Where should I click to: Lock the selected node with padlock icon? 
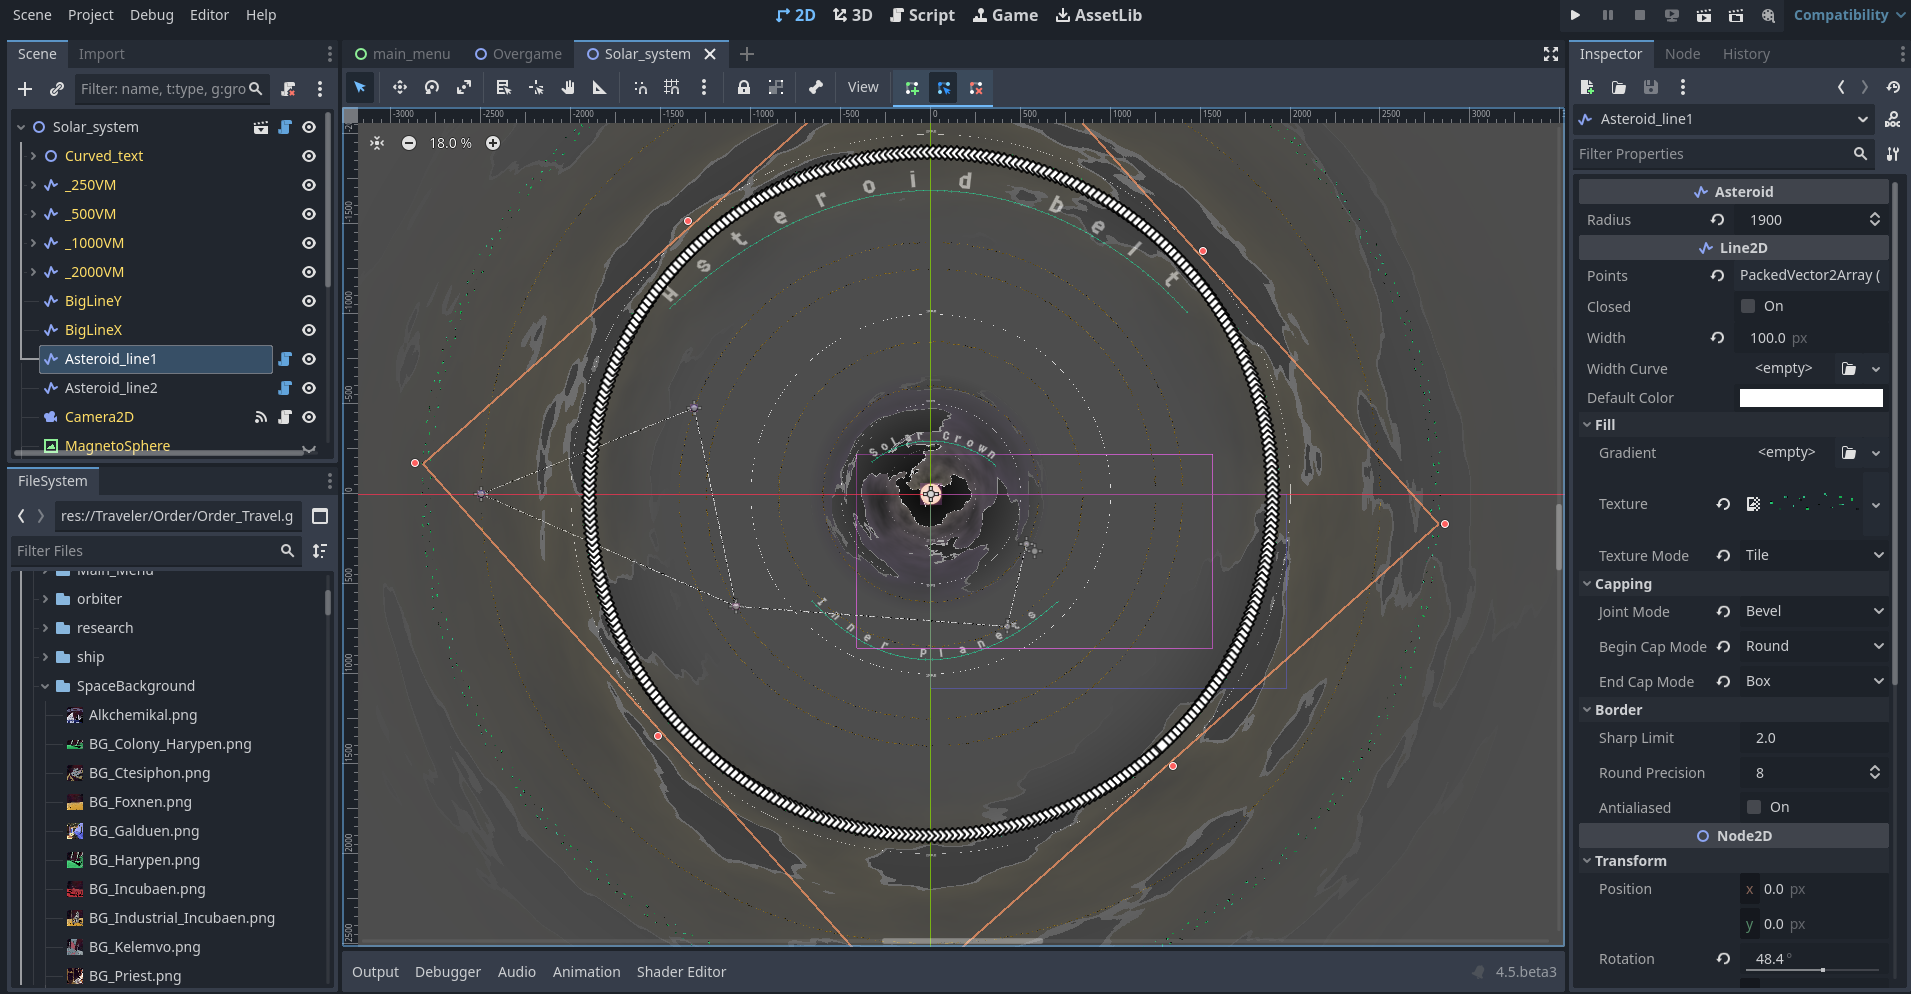(x=744, y=88)
